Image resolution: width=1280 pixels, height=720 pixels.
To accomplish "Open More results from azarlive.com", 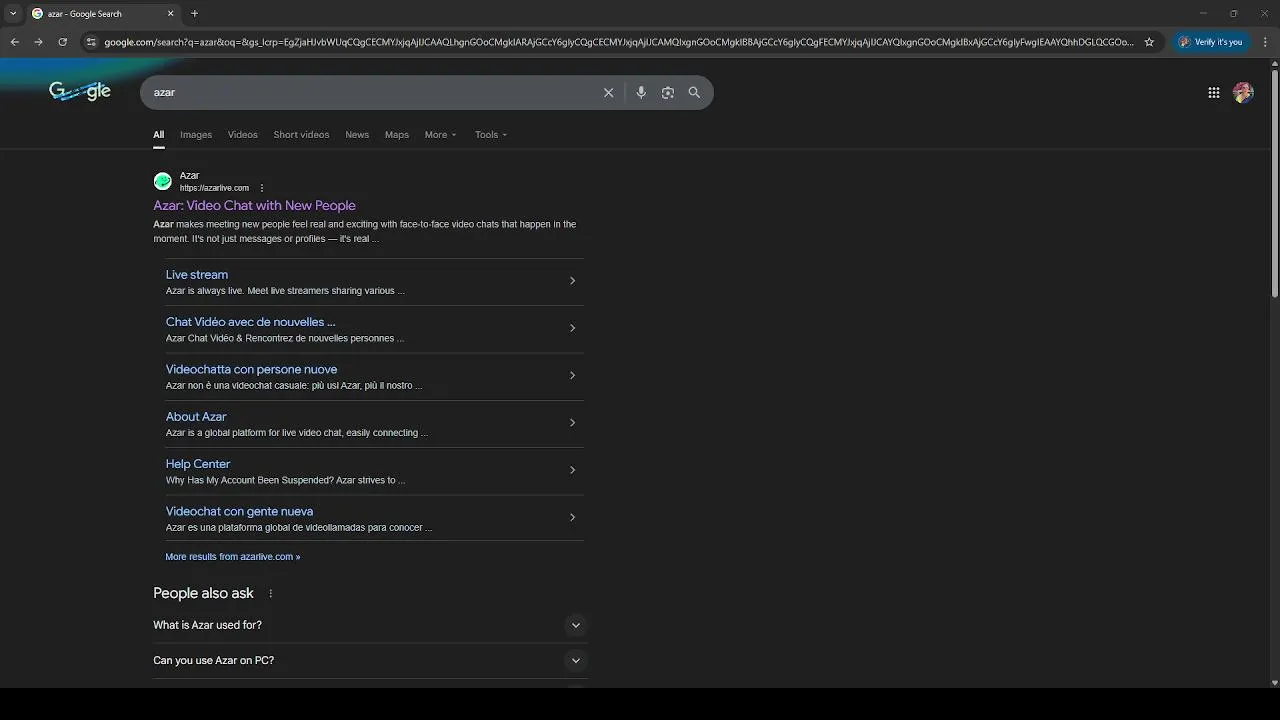I will pos(232,557).
